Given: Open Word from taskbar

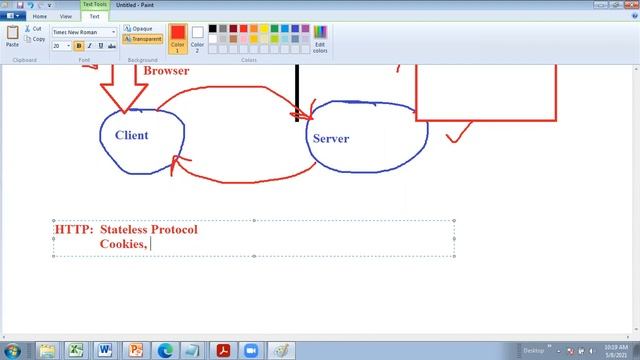Looking at the screenshot, I should coord(105,351).
